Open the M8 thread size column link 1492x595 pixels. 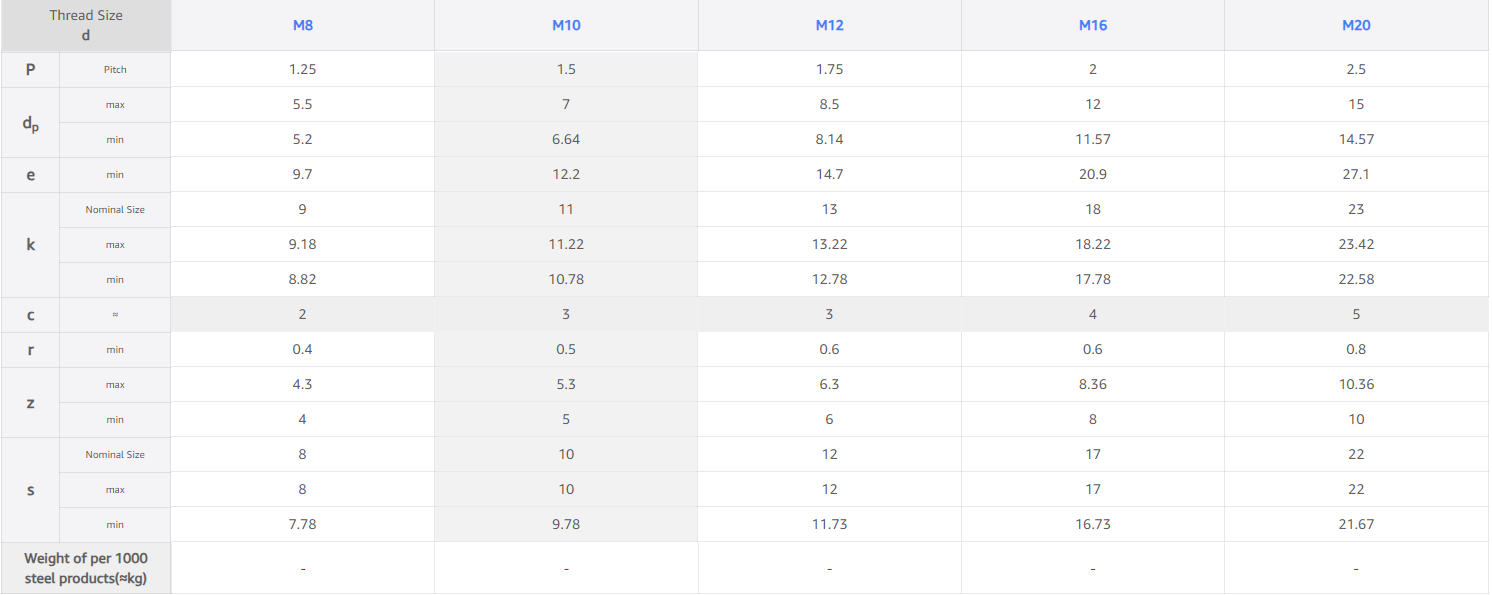pyautogui.click(x=303, y=25)
